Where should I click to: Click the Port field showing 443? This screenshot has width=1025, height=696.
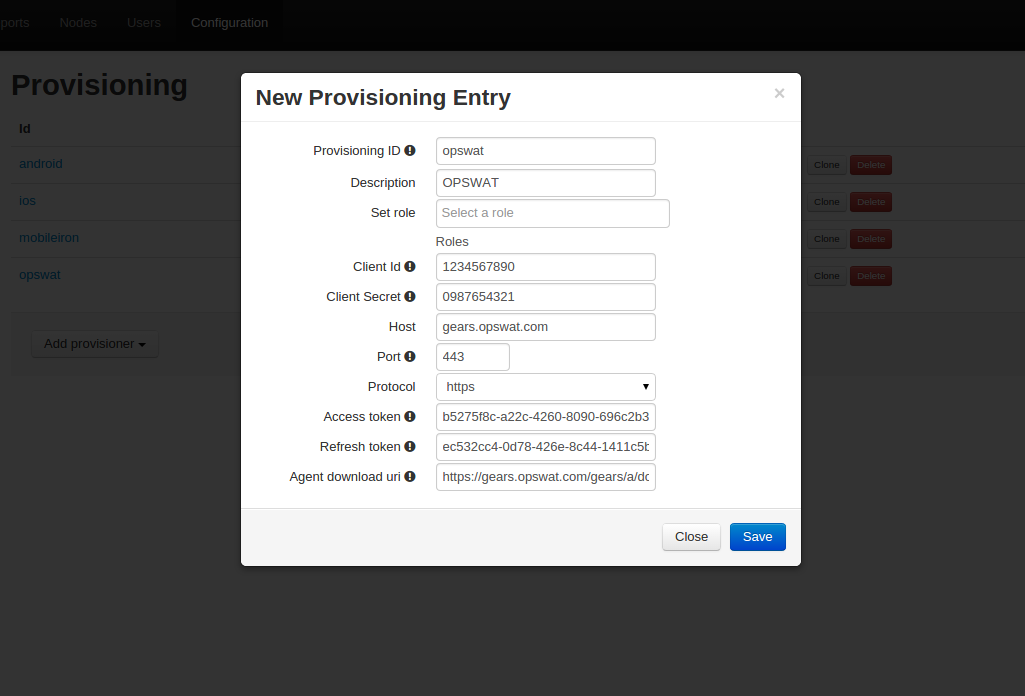[473, 357]
